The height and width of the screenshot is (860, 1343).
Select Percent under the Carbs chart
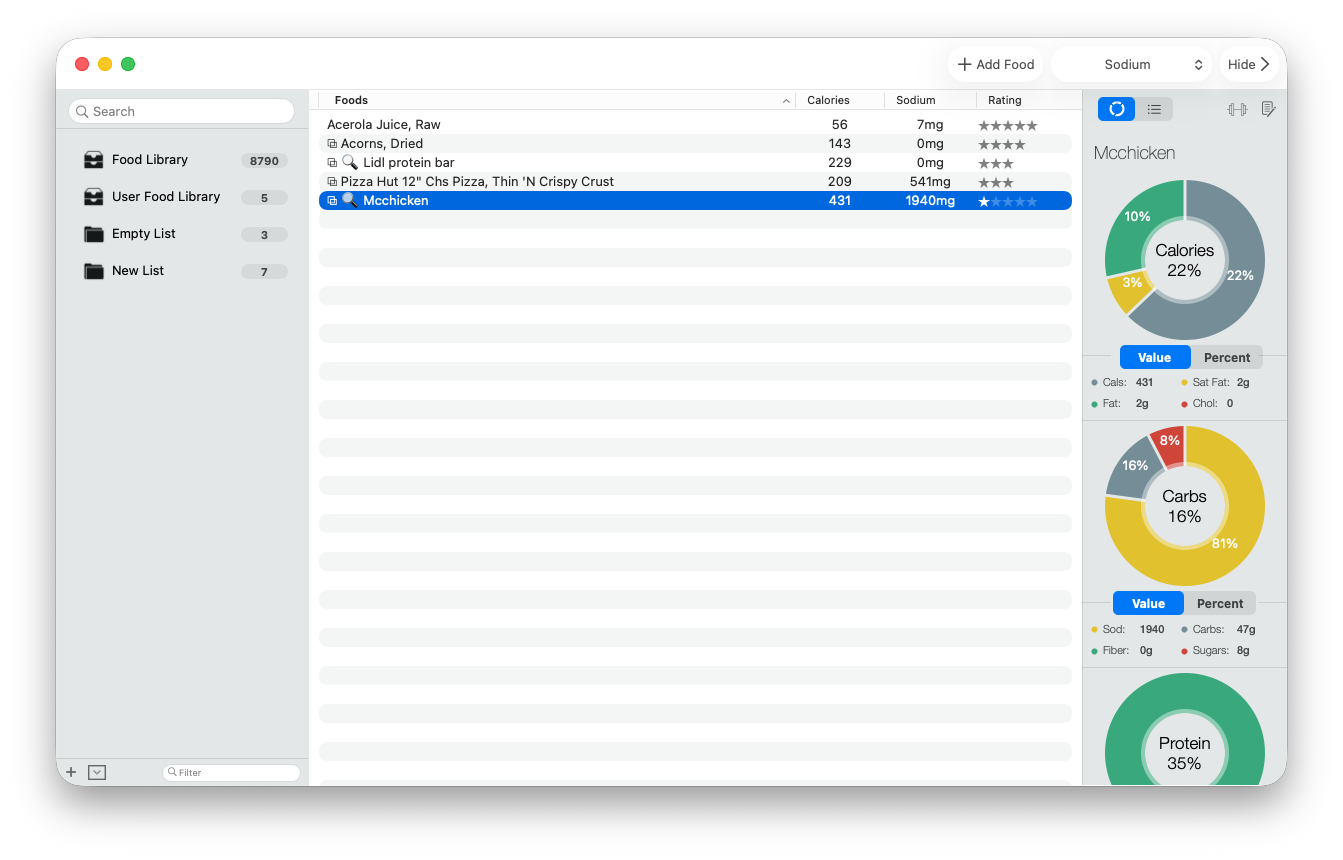(1220, 603)
